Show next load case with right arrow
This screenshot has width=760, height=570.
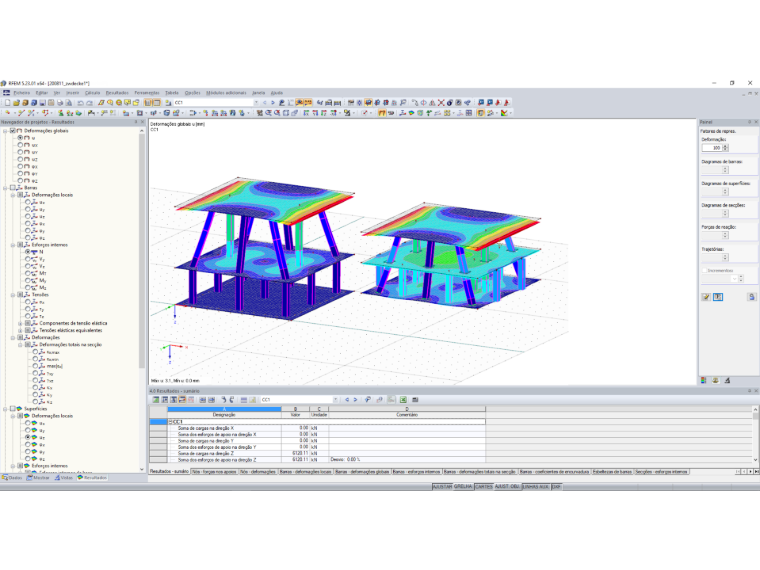click(273, 103)
